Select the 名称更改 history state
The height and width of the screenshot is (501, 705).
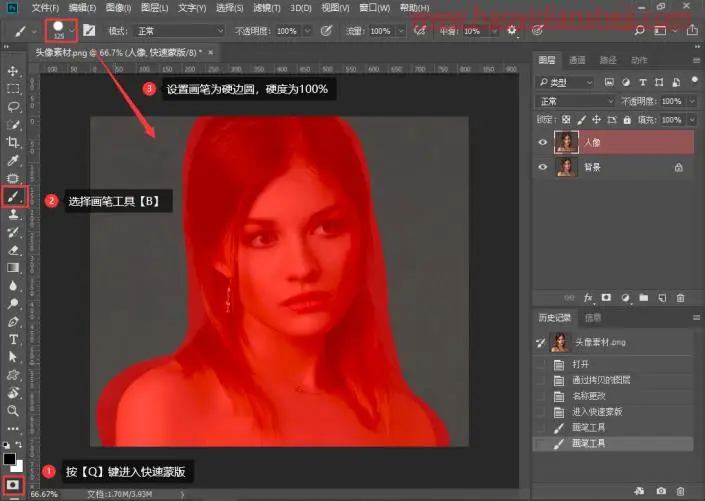pos(614,396)
